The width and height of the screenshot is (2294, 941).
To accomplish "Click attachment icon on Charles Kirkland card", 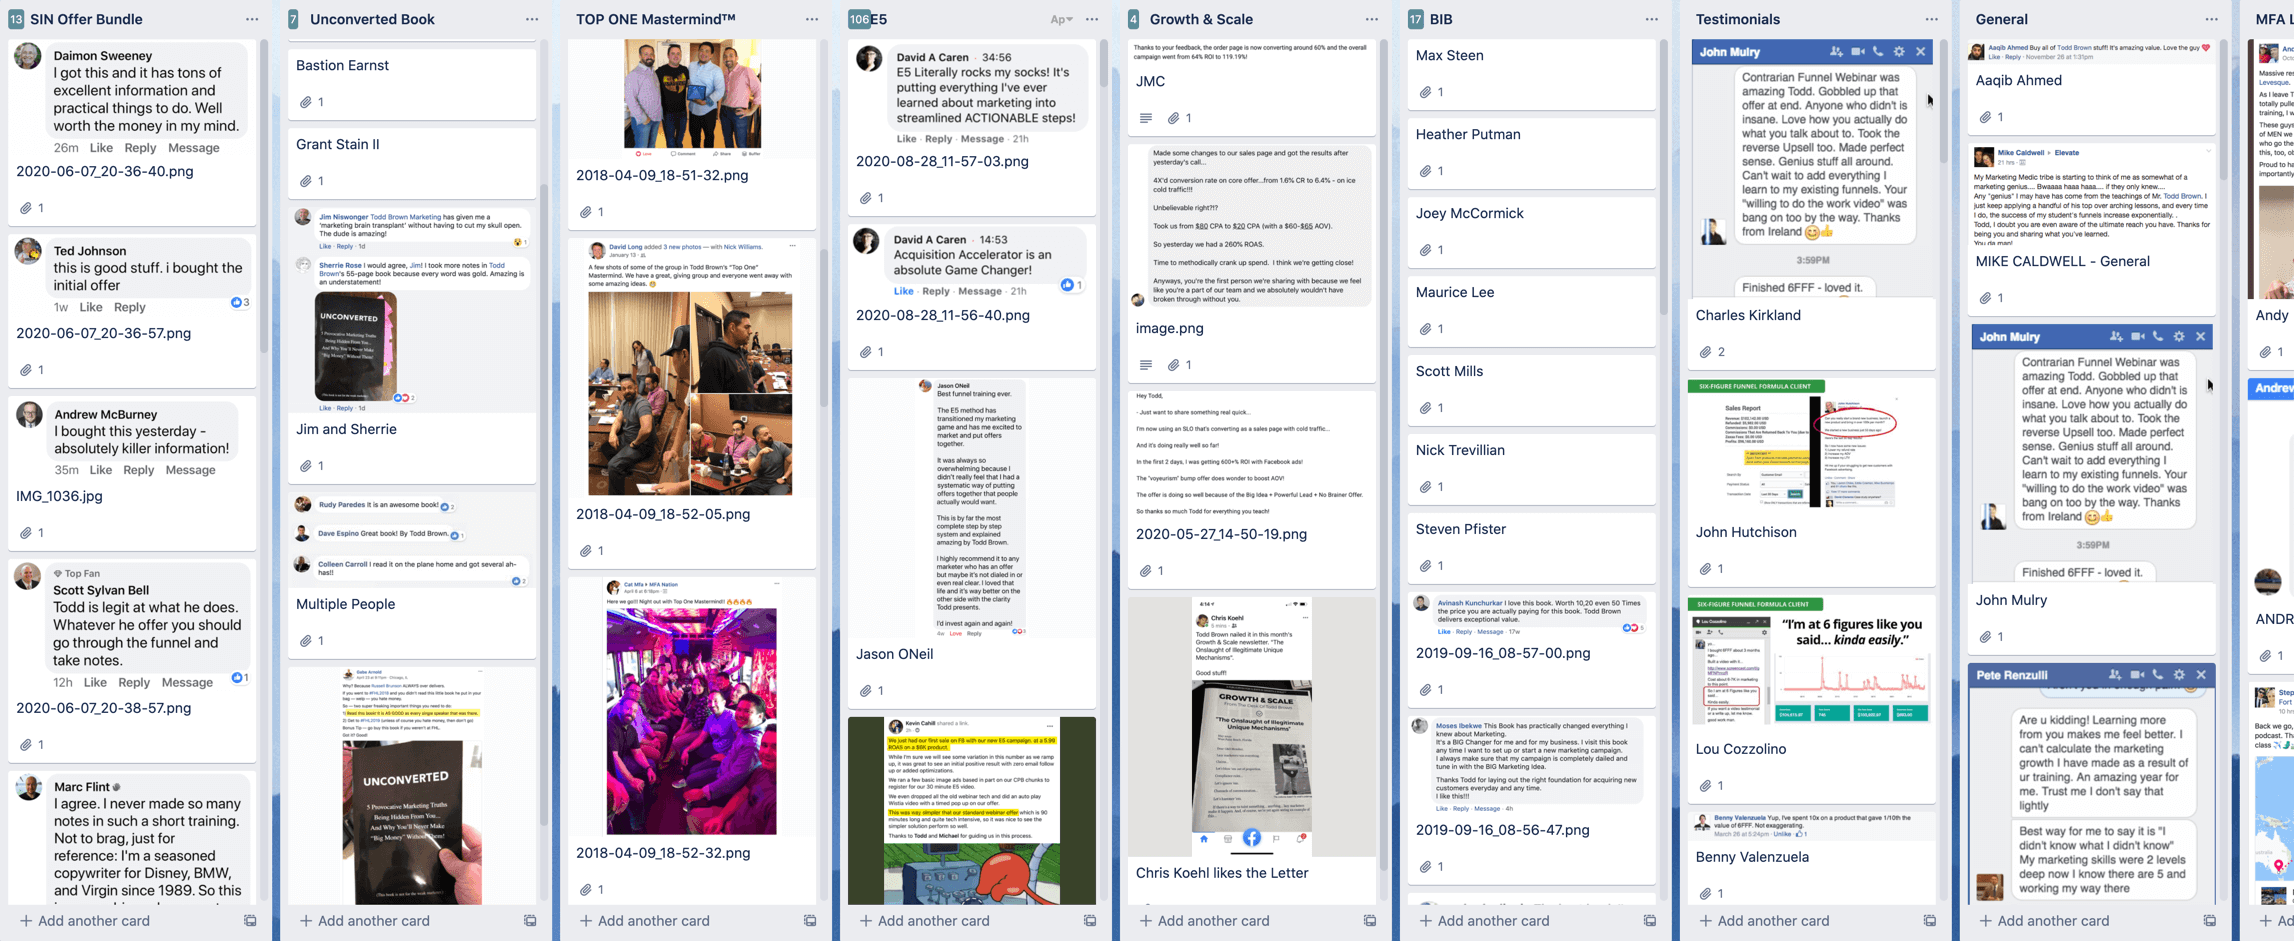I will click(x=1706, y=352).
